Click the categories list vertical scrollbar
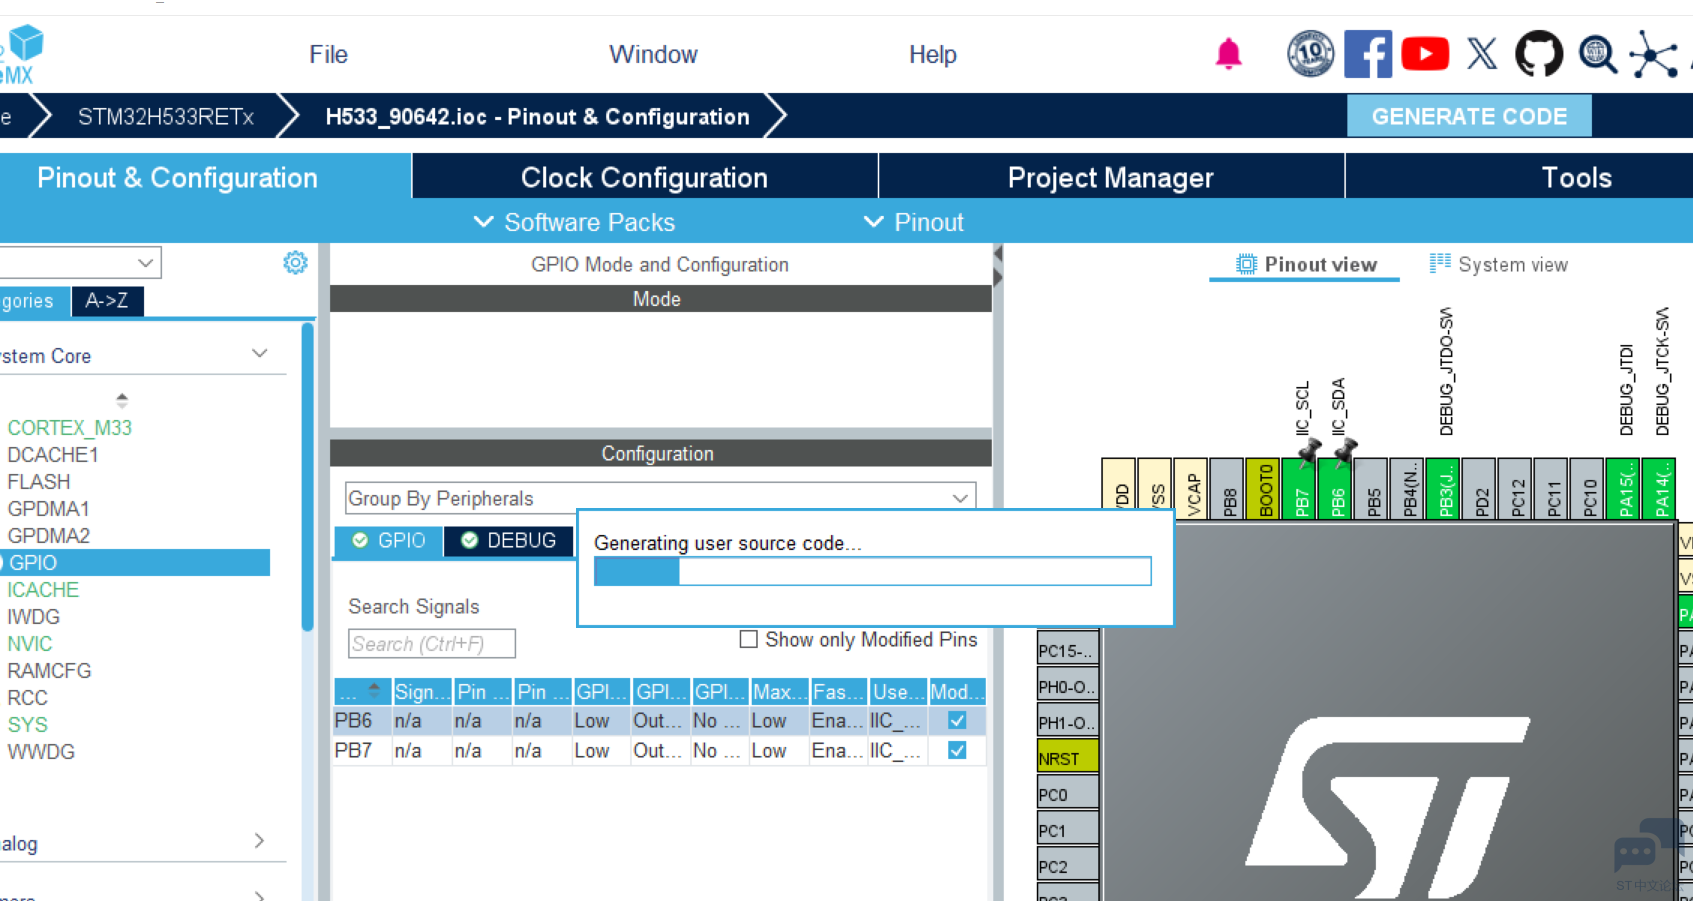The width and height of the screenshot is (1693, 901). [307, 476]
